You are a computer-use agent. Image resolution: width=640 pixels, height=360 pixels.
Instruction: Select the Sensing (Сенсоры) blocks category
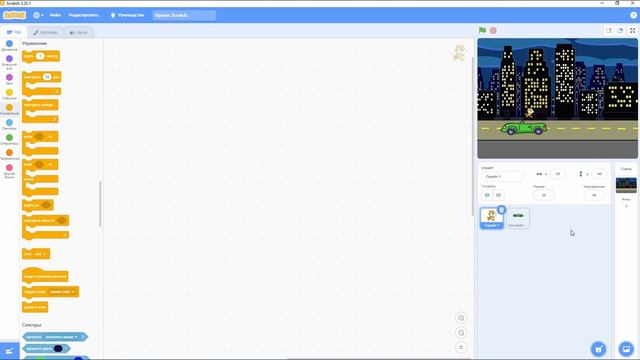pos(9,124)
